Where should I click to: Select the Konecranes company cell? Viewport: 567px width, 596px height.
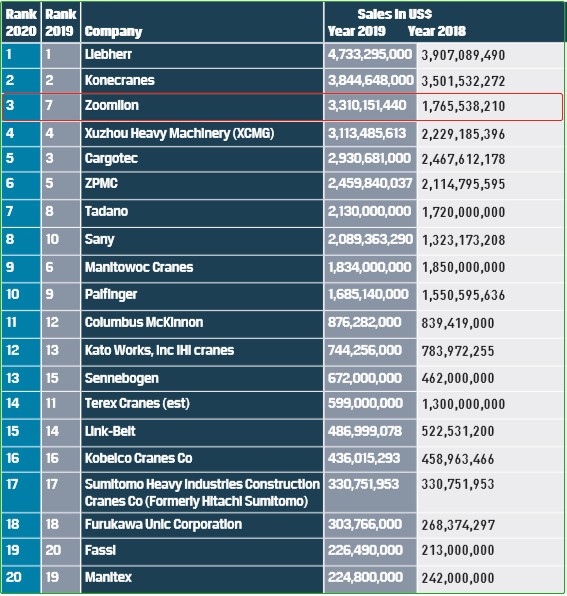tap(202, 81)
